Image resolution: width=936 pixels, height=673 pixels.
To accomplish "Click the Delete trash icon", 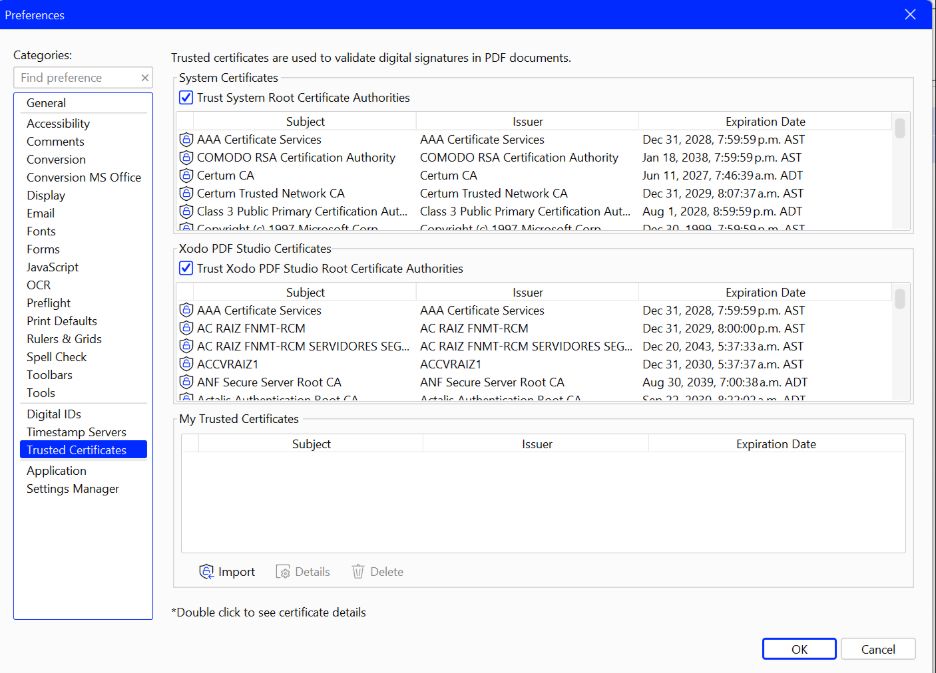I will coord(358,572).
